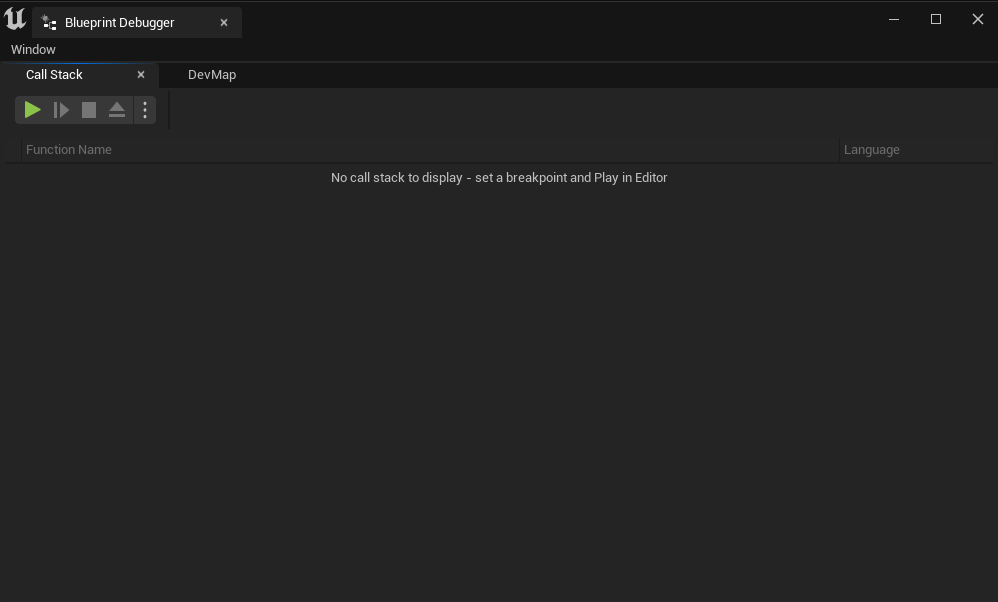This screenshot has width=998, height=602.
Task: Switch to the DevMap tab
Action: tap(212, 74)
